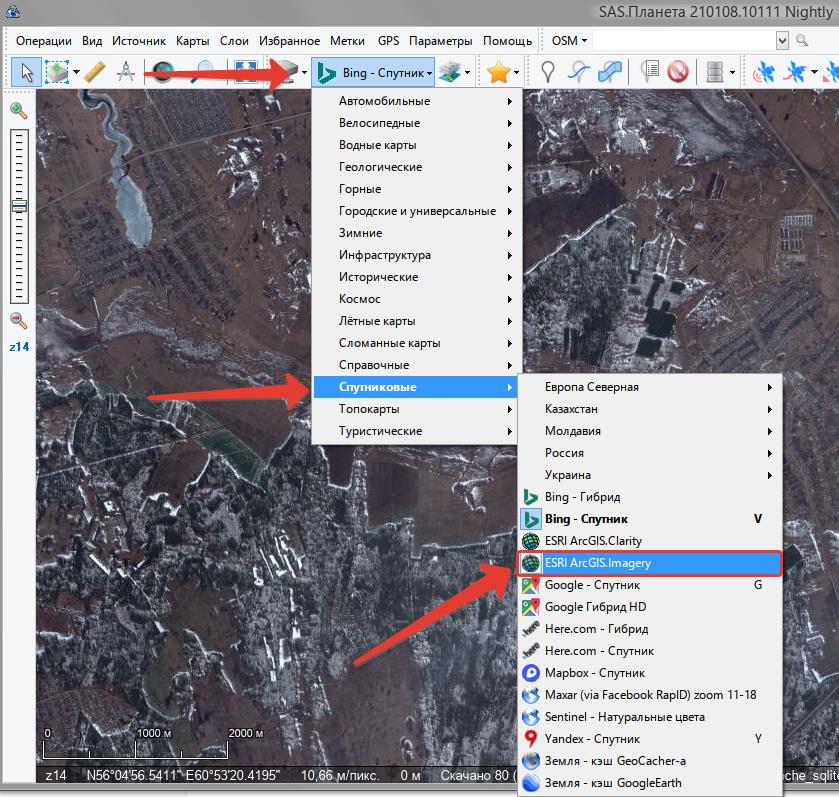
Task: Zoom in with the green magnifier
Action: point(19,110)
